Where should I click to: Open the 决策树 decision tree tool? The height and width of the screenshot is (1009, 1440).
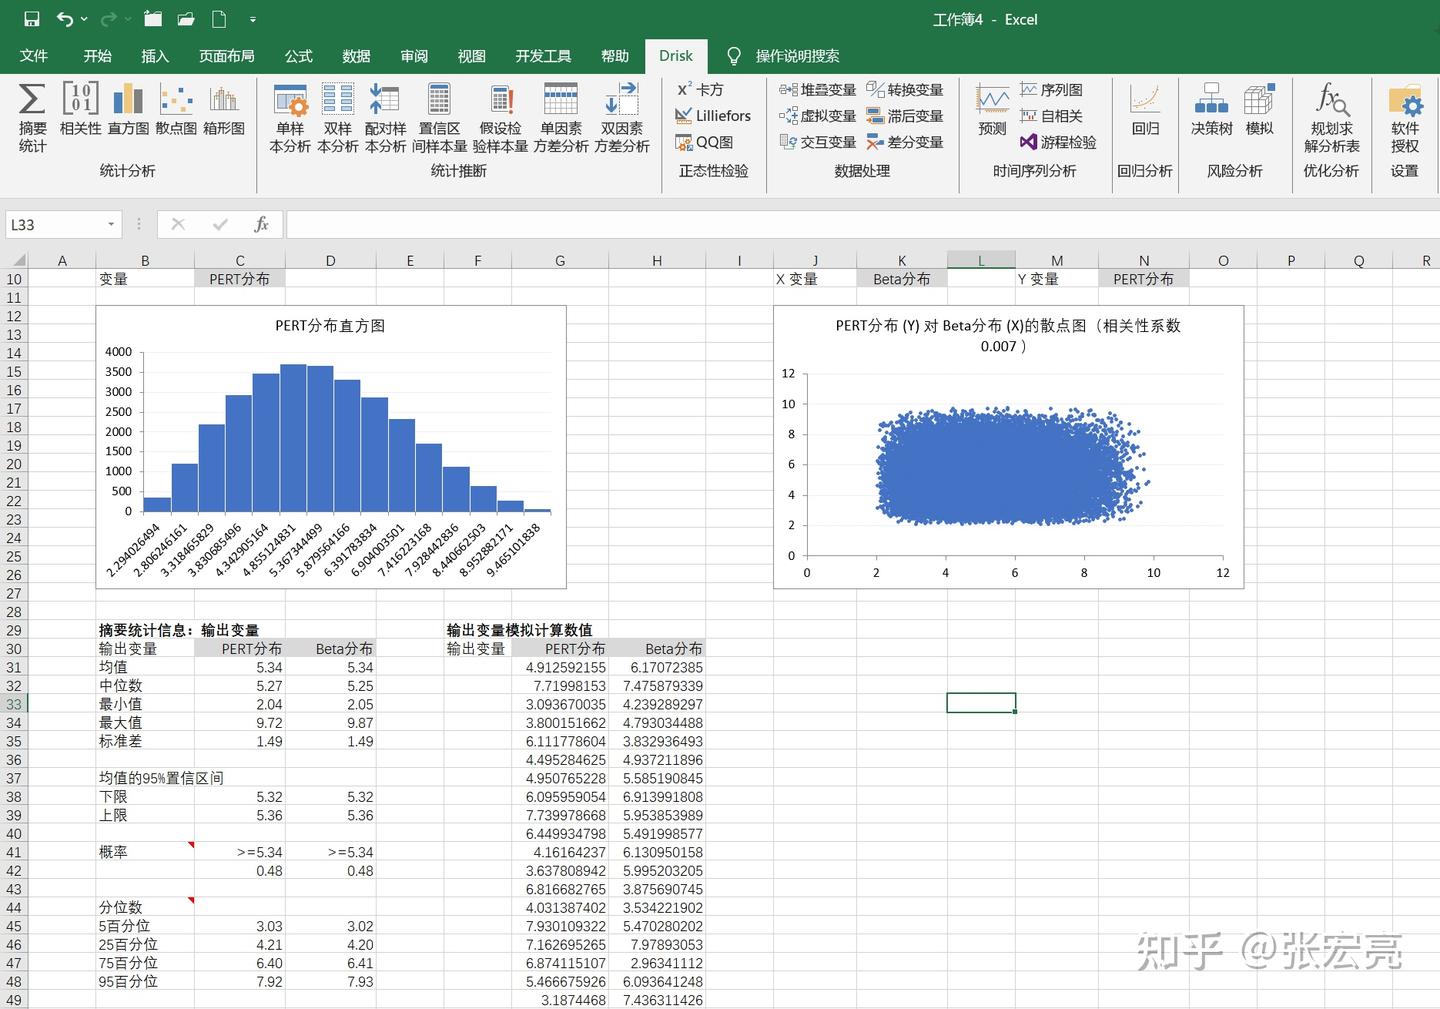tap(1211, 115)
